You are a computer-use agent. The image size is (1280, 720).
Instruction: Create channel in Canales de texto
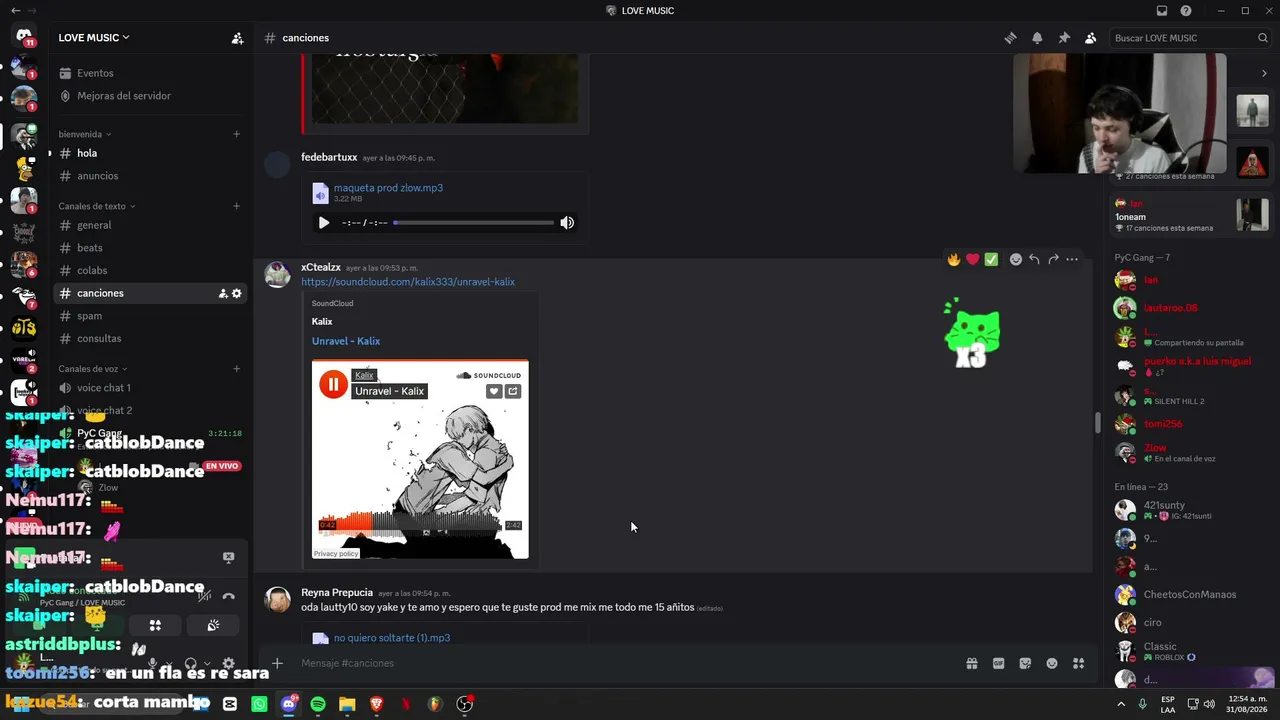[x=237, y=206]
